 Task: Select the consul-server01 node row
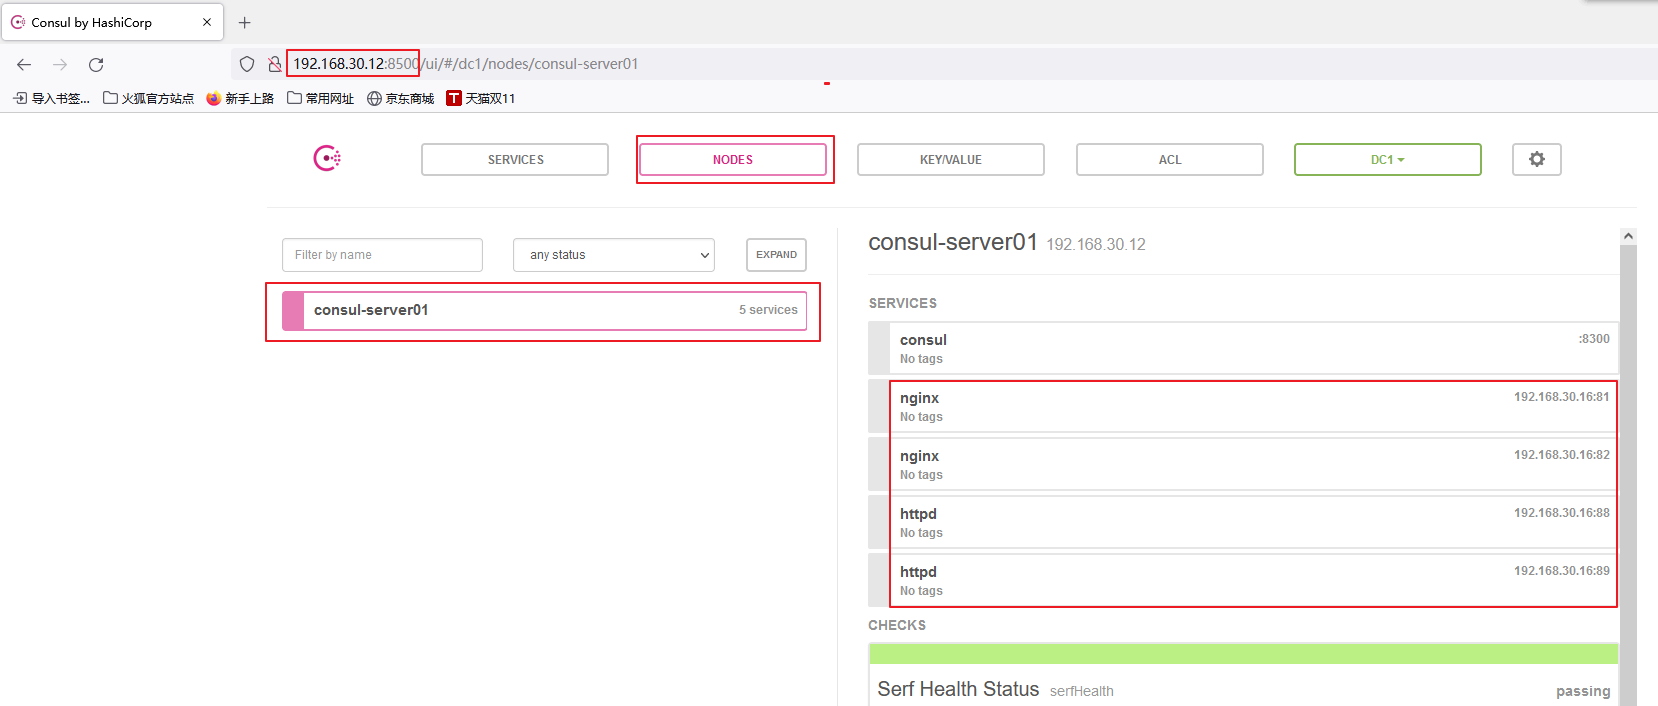[x=545, y=310]
